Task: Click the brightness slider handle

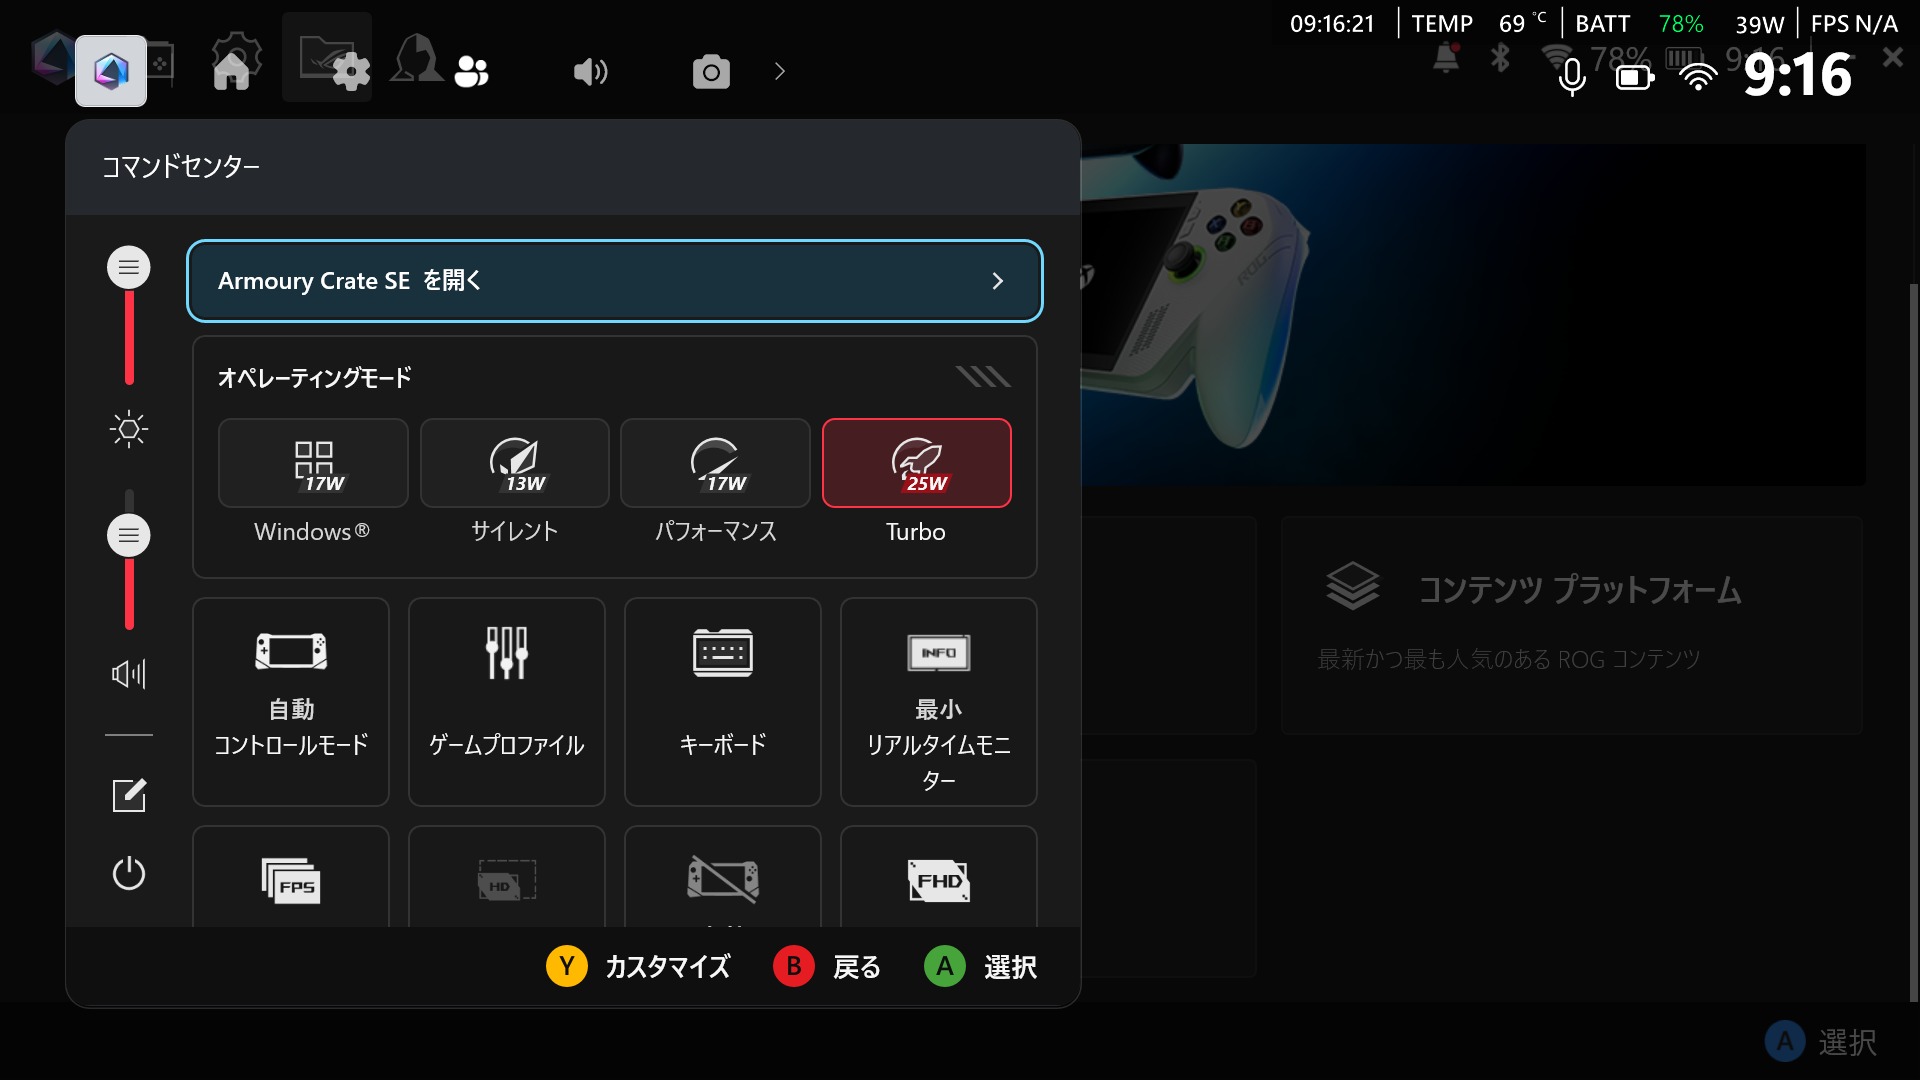Action: [x=129, y=268]
